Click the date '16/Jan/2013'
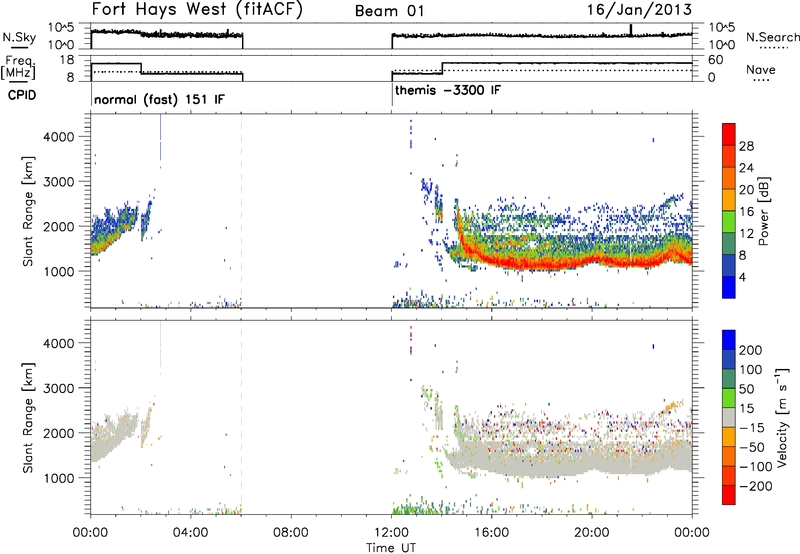800x554 pixels. click(639, 10)
